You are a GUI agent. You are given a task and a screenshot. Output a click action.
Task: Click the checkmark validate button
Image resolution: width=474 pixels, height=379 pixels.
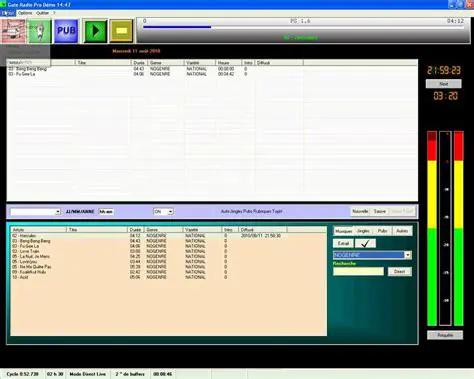click(365, 243)
